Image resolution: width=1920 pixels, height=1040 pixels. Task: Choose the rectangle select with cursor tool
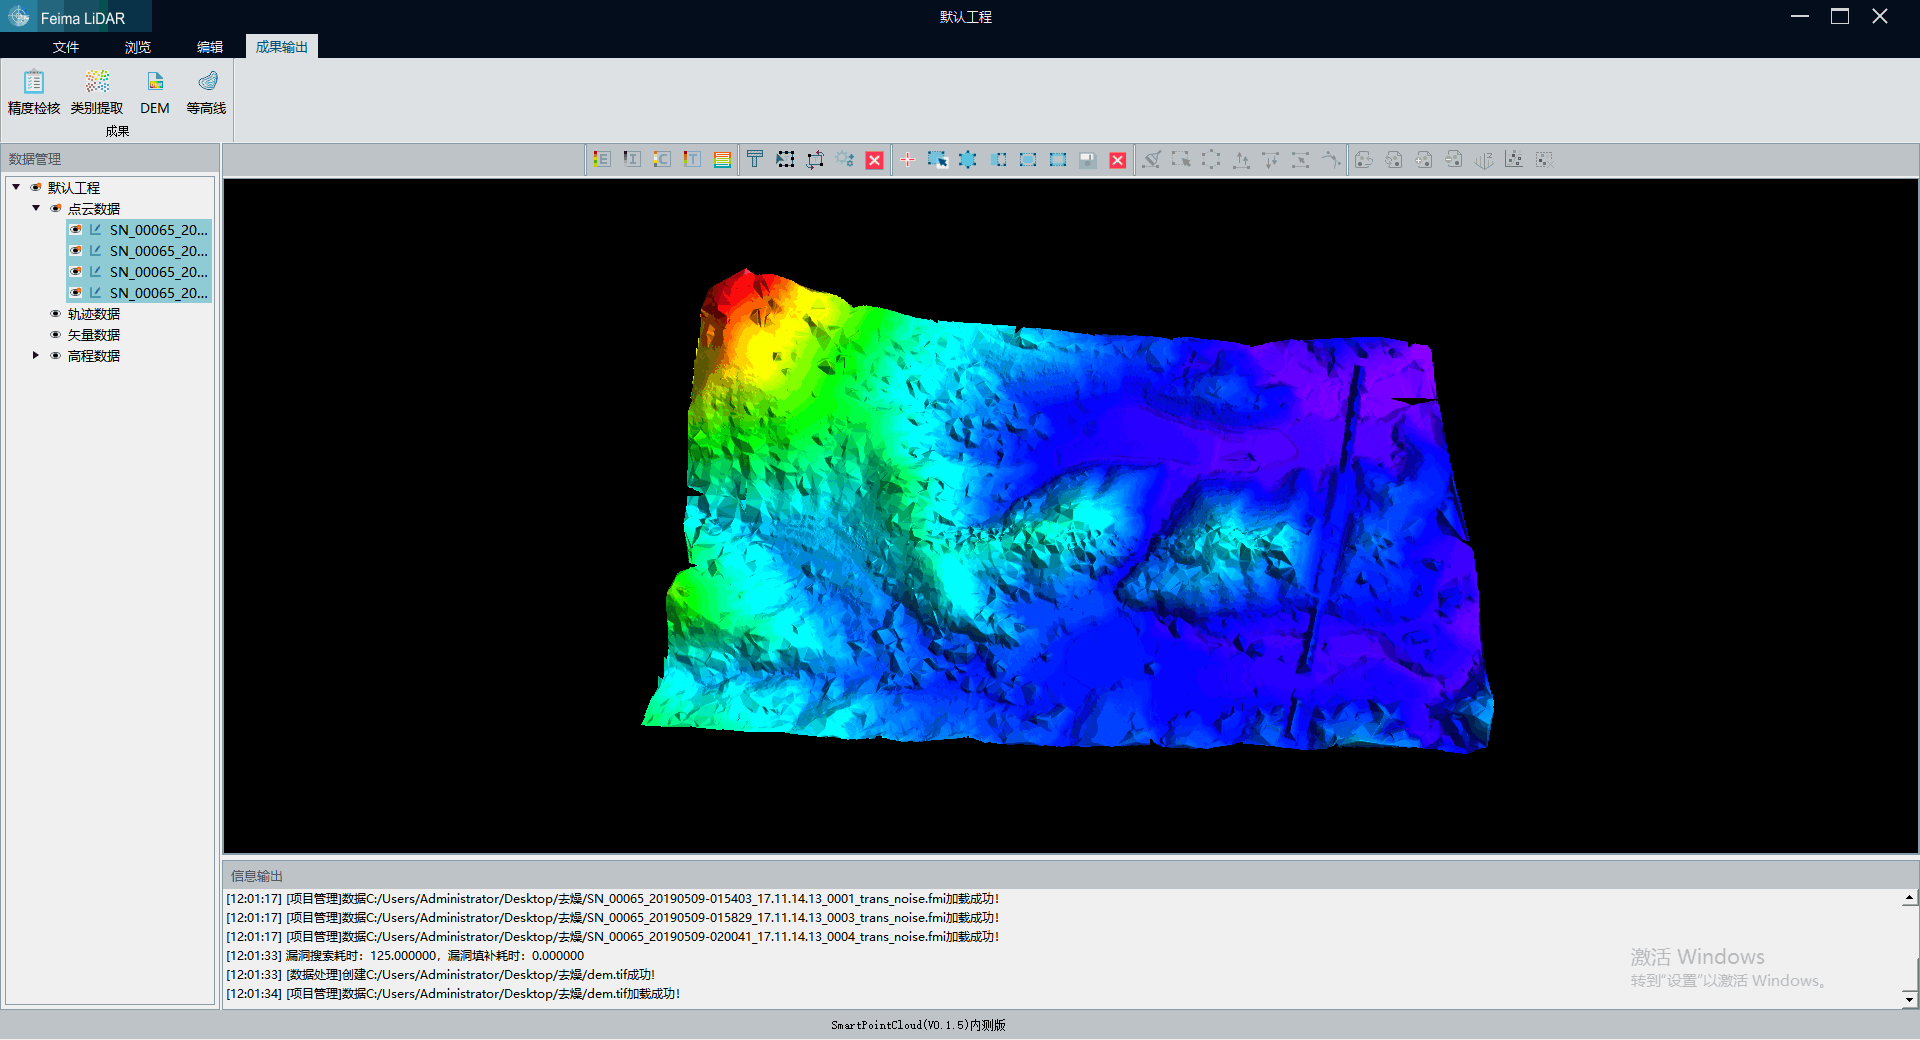pos(937,159)
